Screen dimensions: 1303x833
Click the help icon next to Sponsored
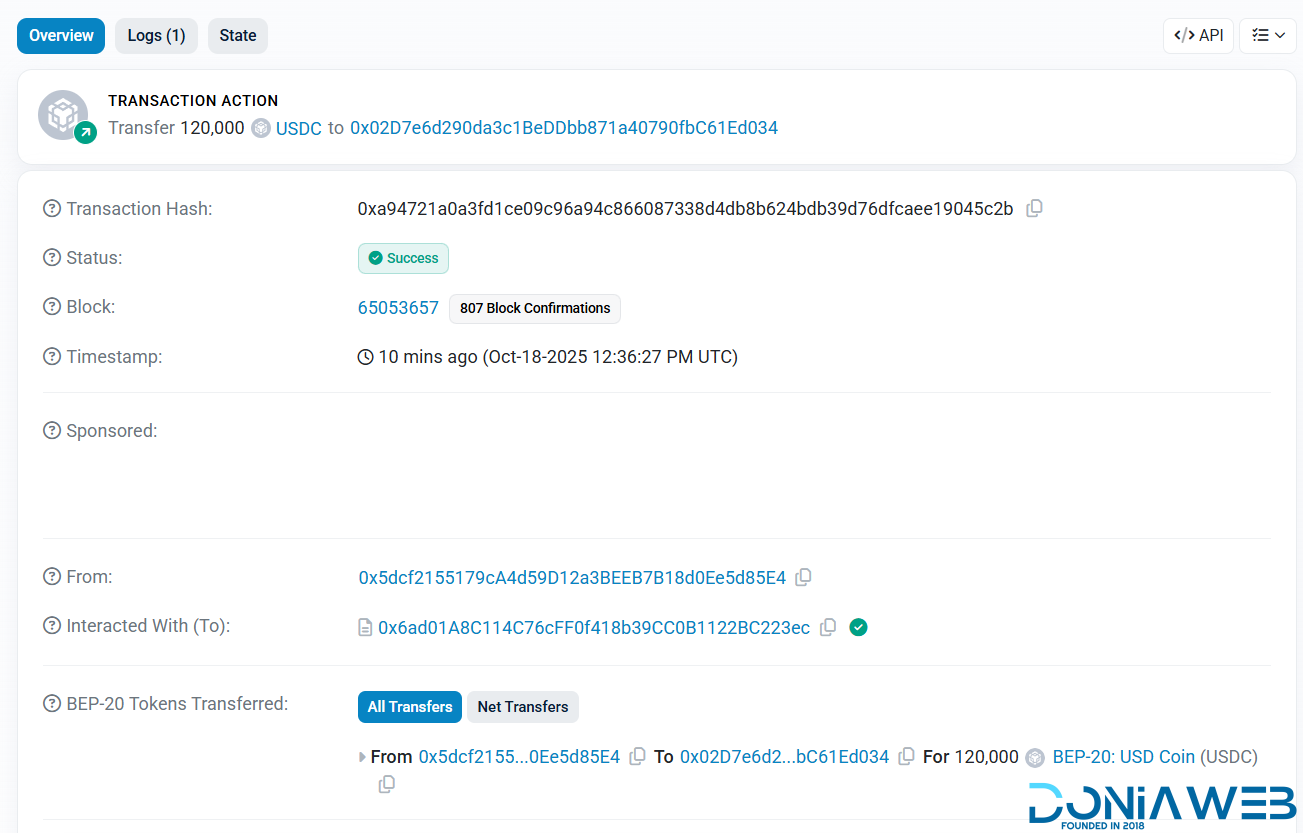click(x=52, y=431)
